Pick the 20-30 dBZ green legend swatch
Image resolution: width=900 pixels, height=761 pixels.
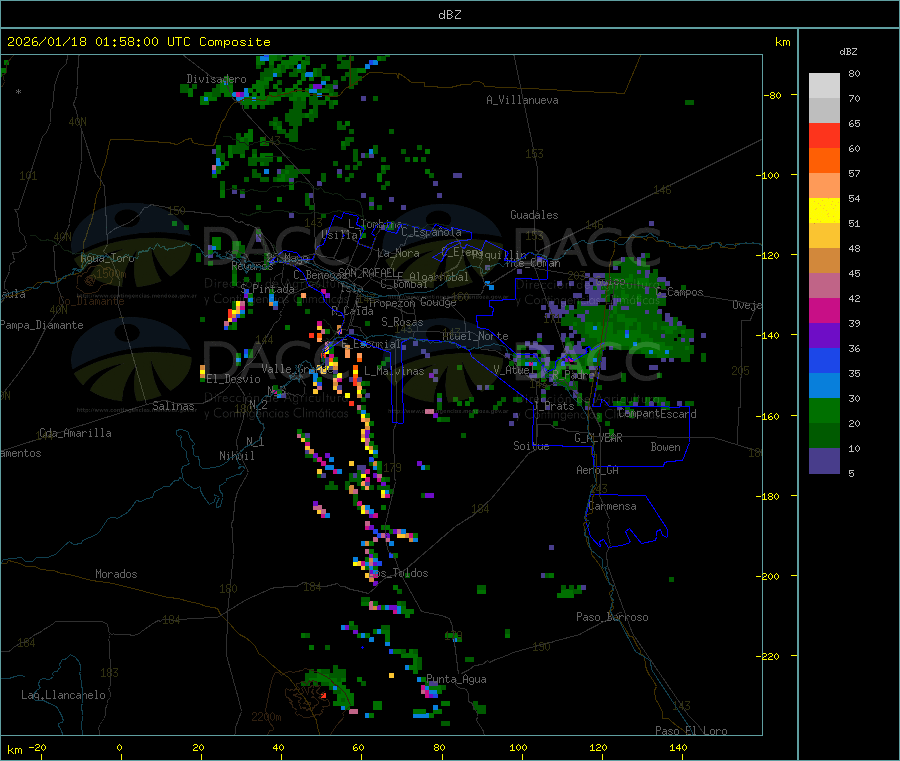[x=824, y=410]
